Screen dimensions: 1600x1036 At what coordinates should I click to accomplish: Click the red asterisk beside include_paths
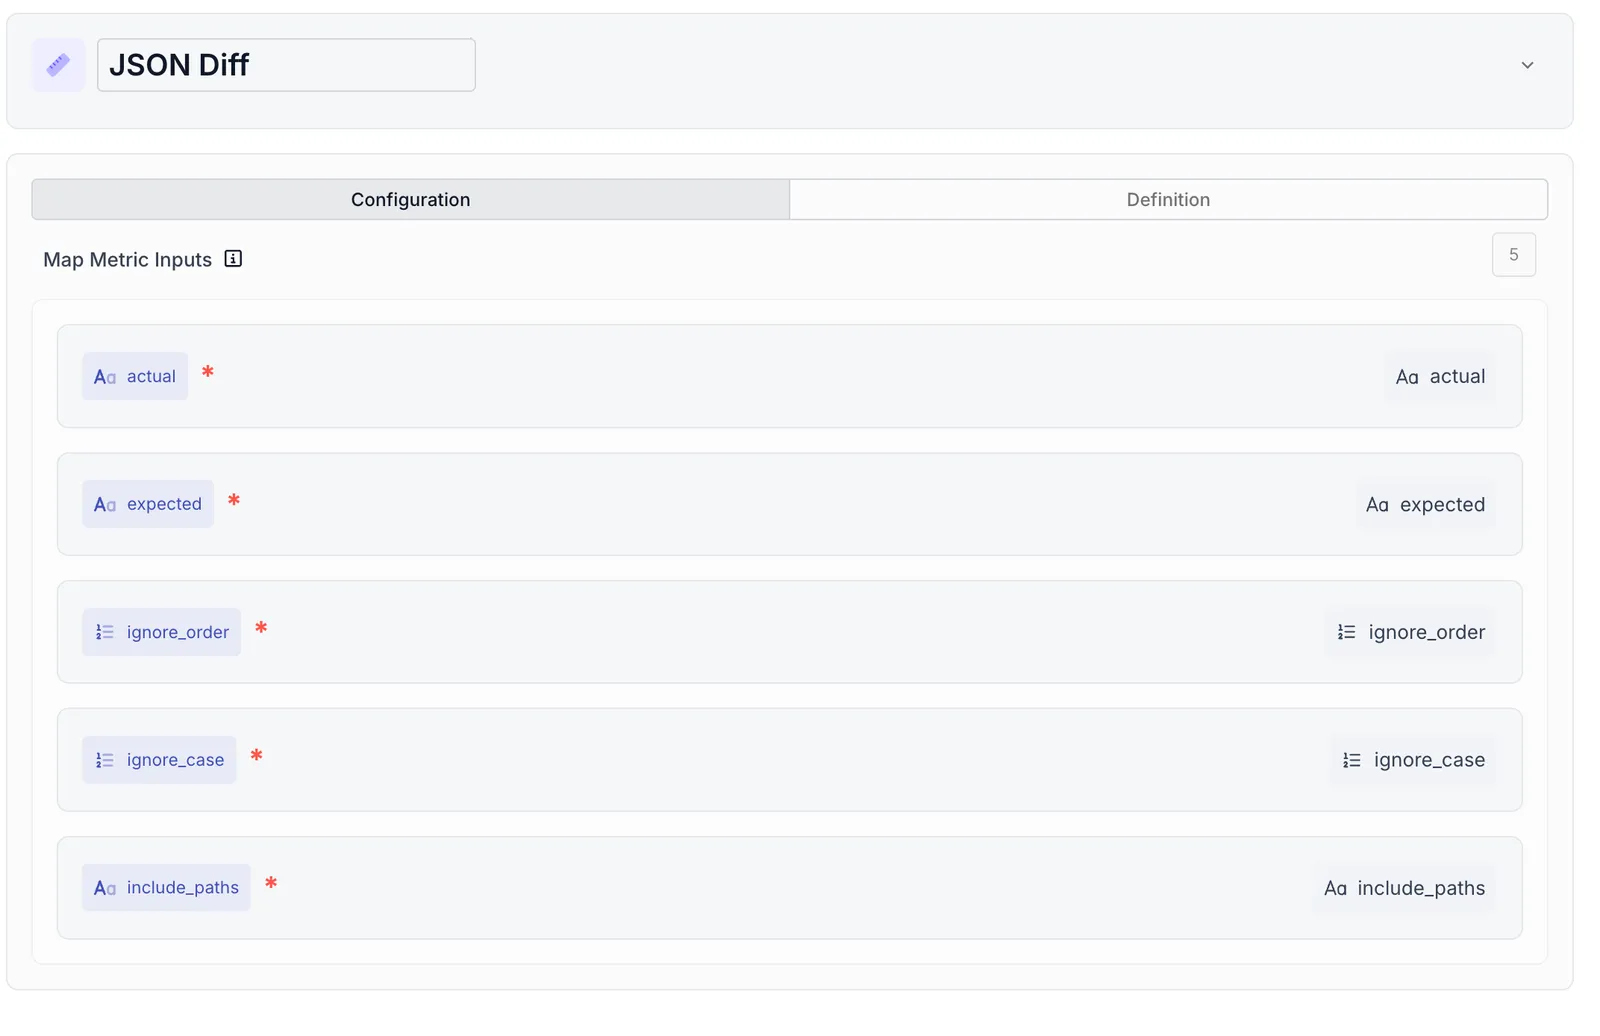(x=271, y=883)
